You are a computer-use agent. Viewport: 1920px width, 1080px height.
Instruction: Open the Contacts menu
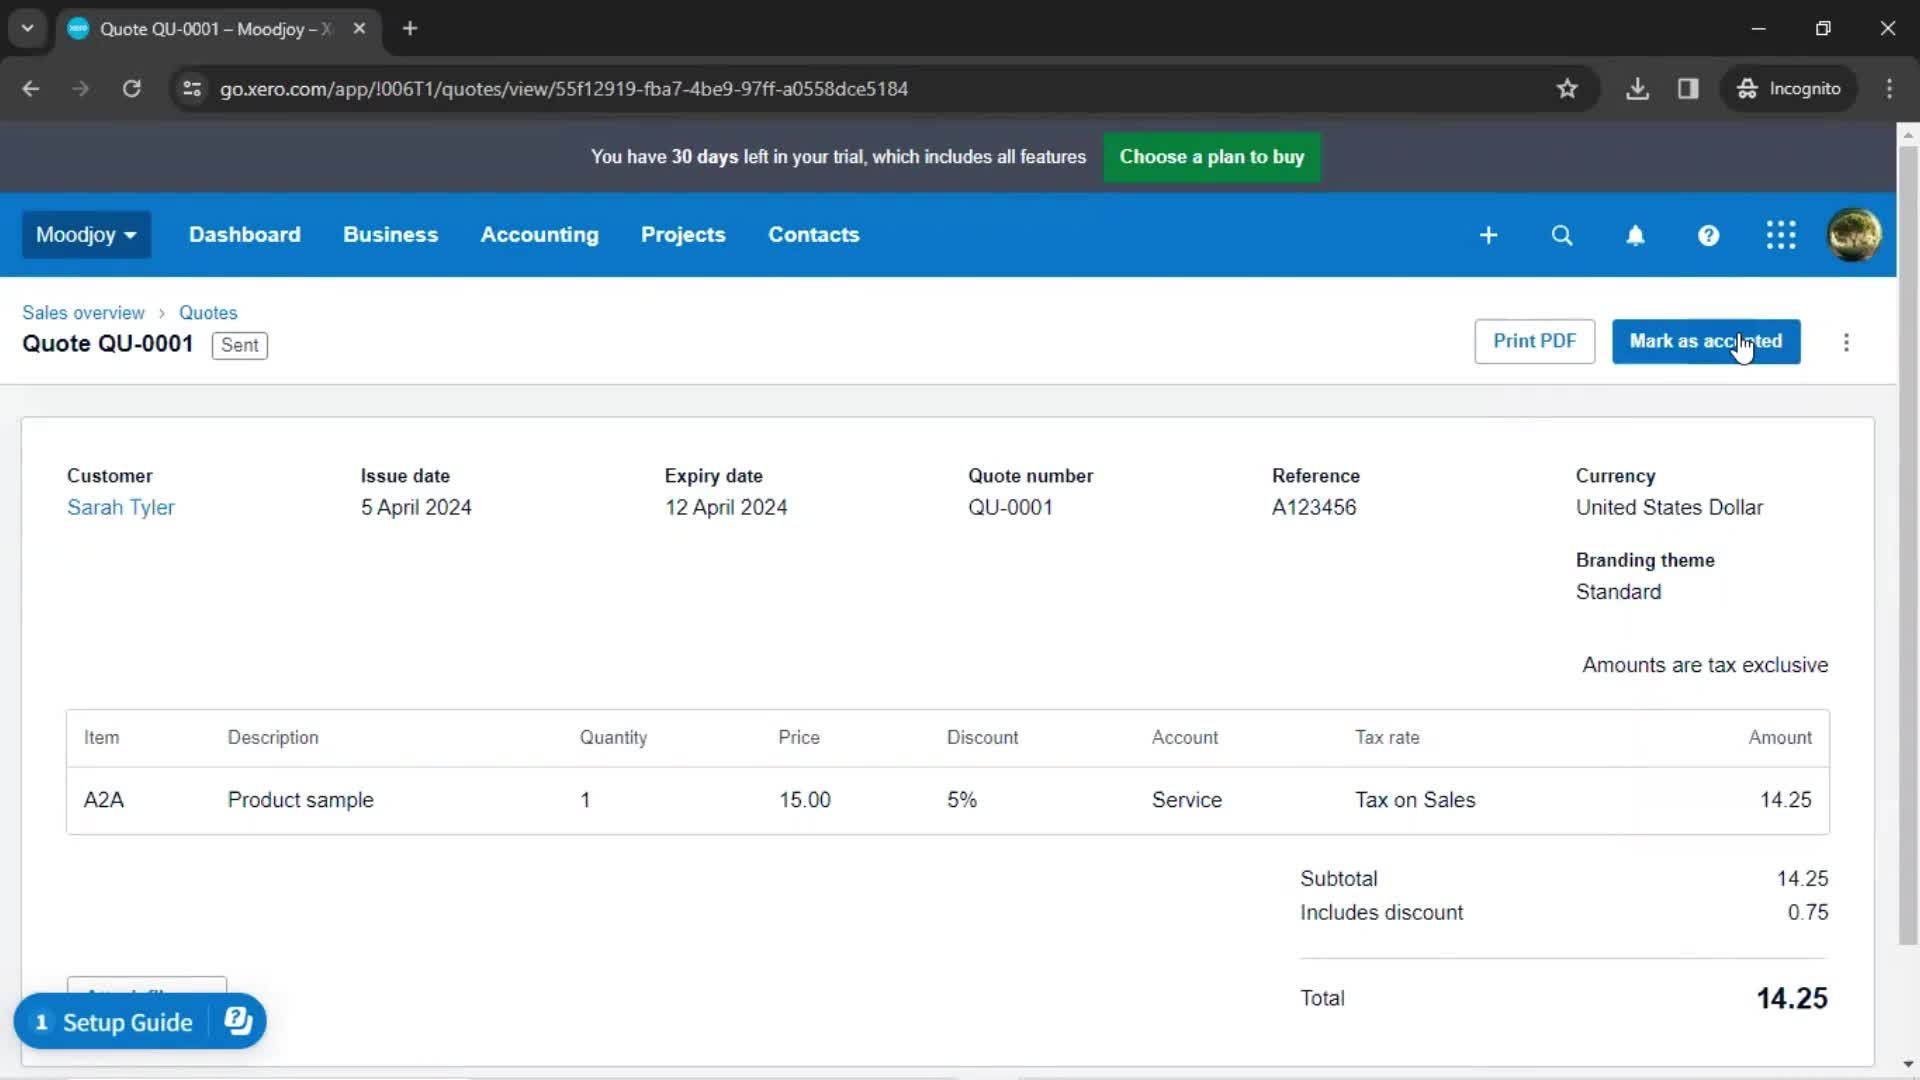click(813, 235)
